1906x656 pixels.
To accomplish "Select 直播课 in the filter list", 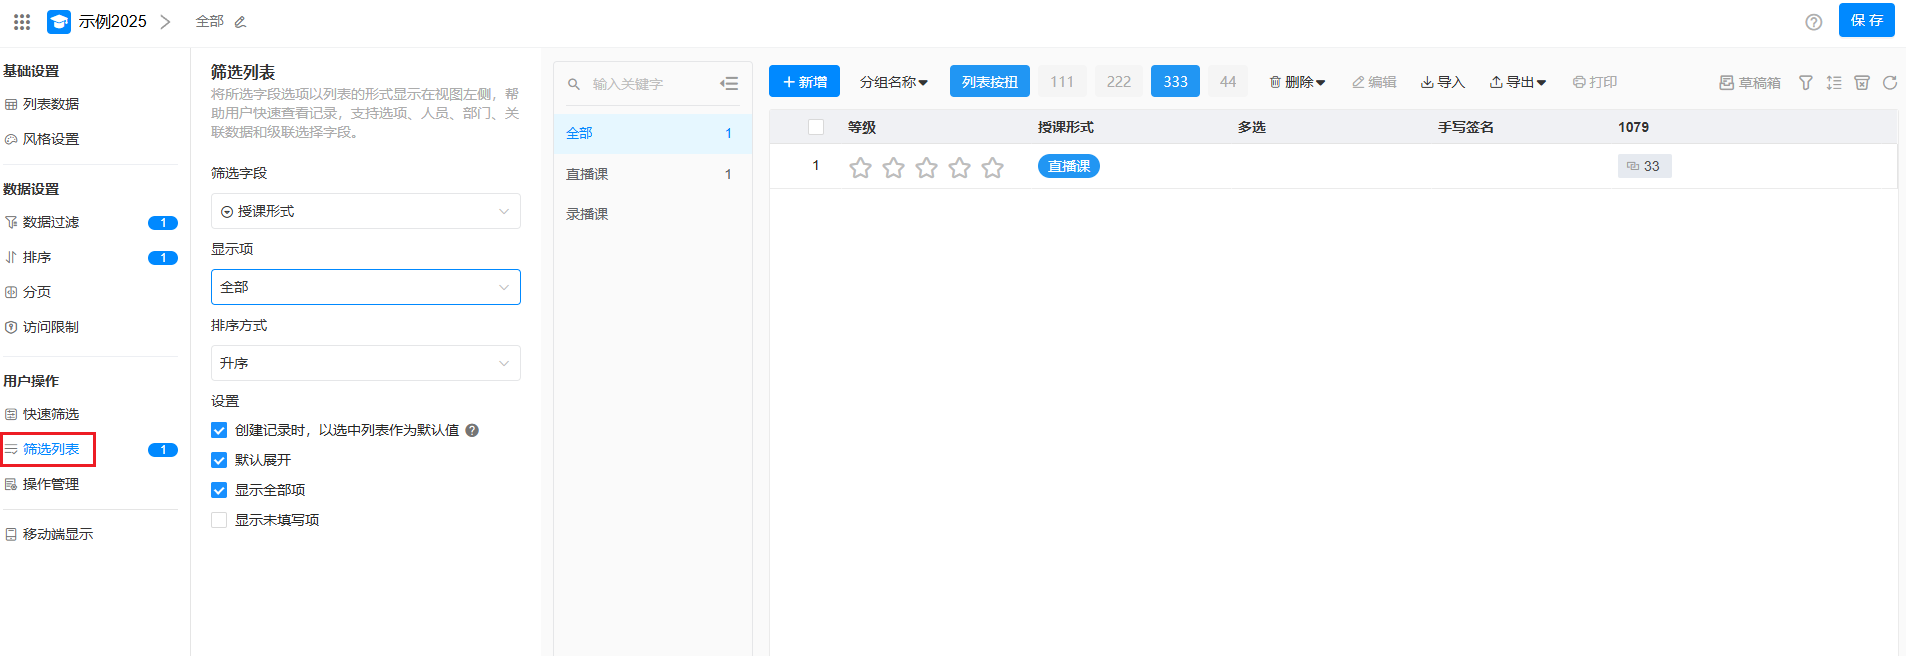I will coord(587,174).
